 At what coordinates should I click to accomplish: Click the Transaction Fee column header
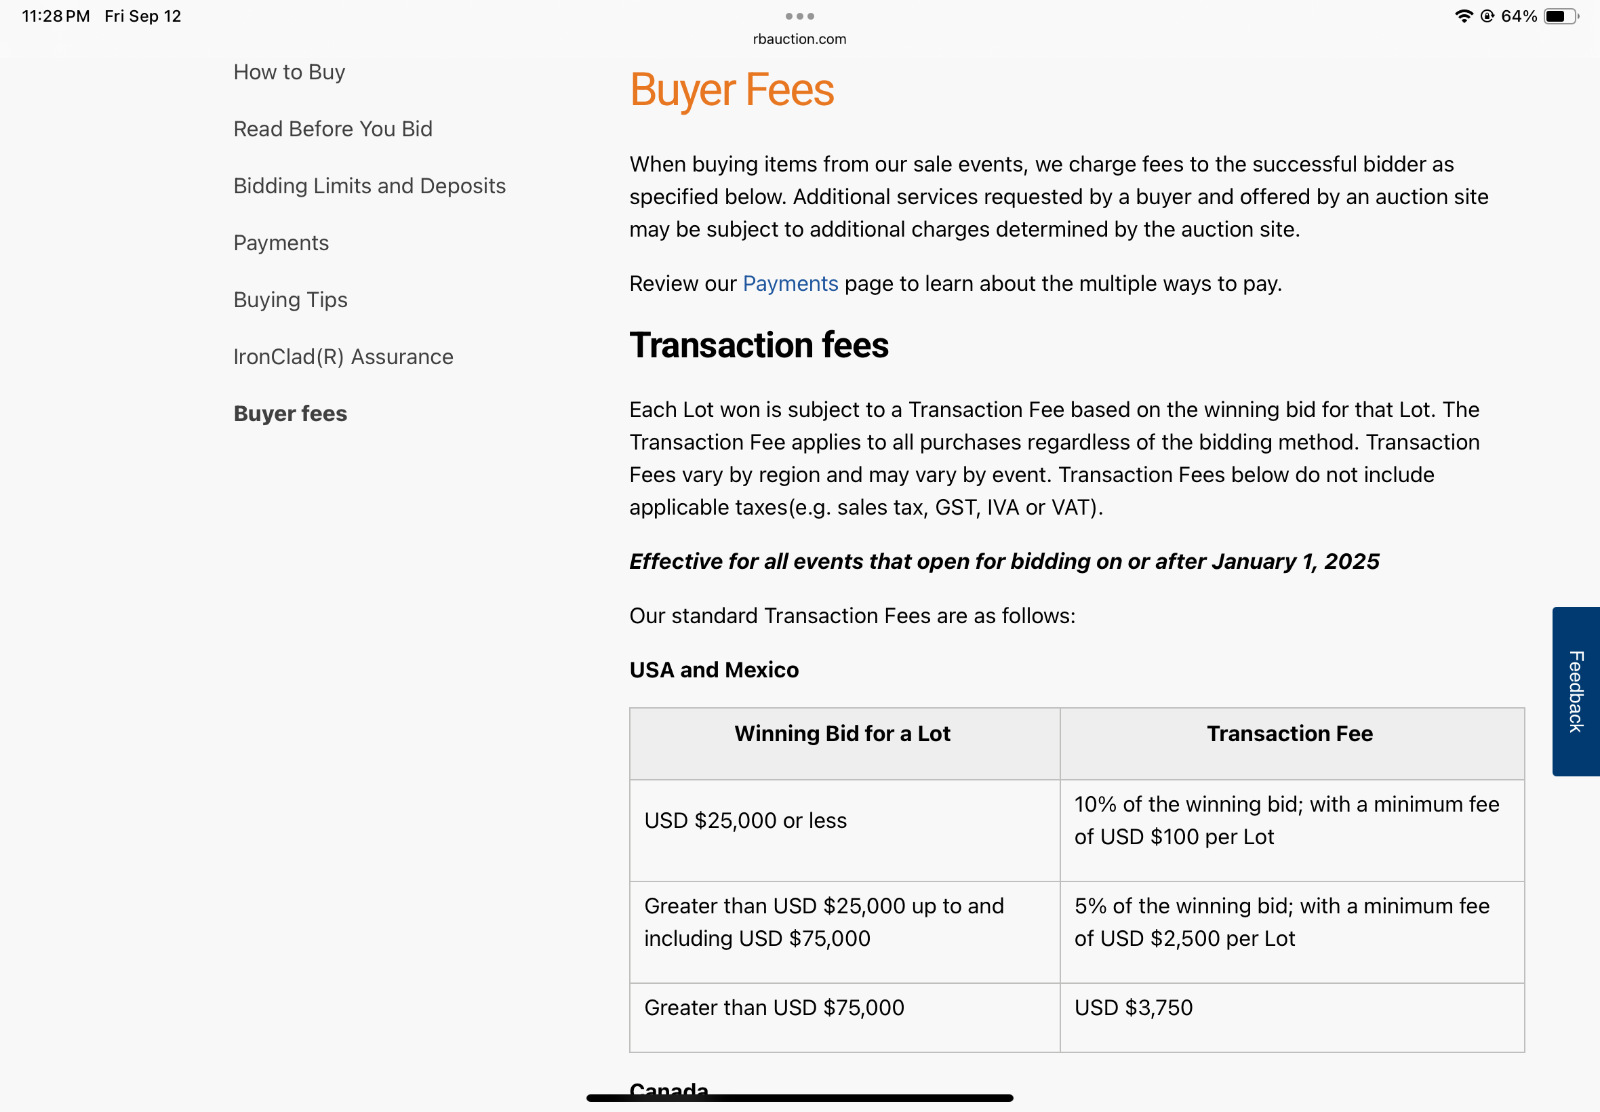click(x=1289, y=734)
